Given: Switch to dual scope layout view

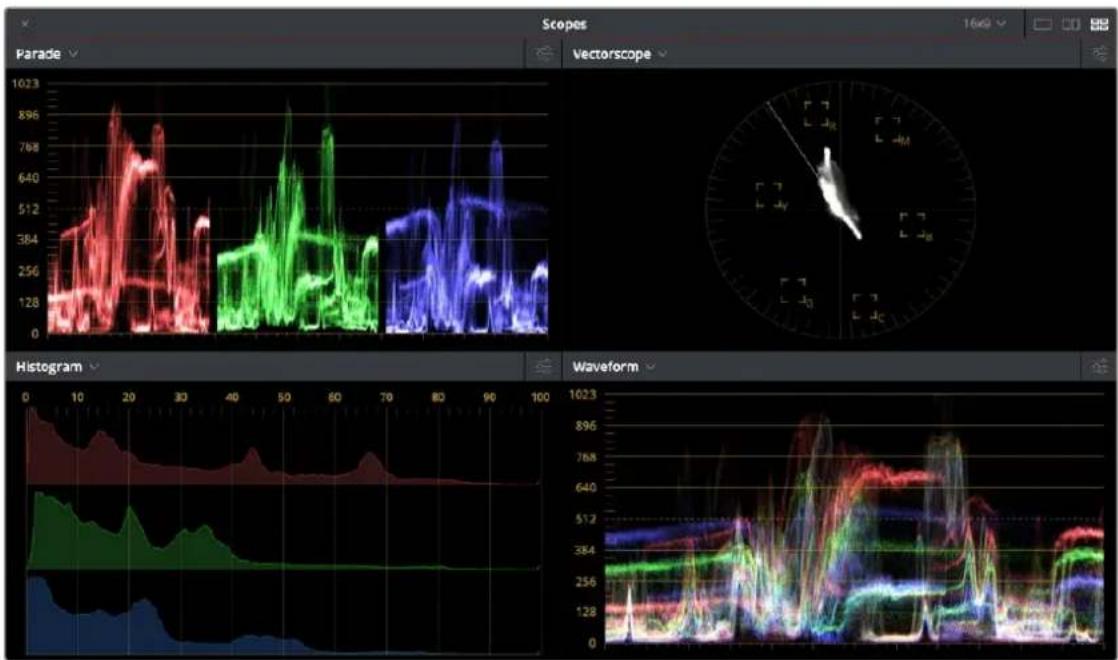Looking at the screenshot, I should [1071, 24].
